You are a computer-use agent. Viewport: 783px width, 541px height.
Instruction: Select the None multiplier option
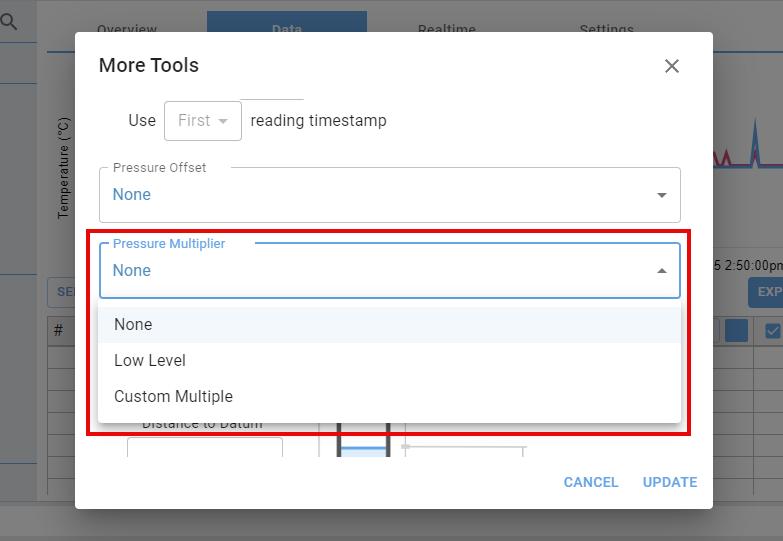pos(133,325)
